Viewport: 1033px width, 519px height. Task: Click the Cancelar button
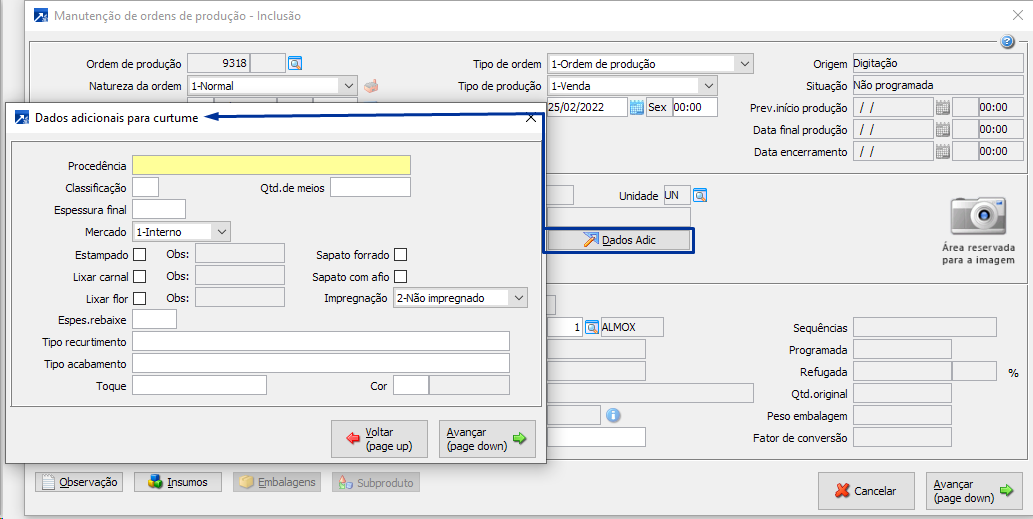click(x=866, y=491)
